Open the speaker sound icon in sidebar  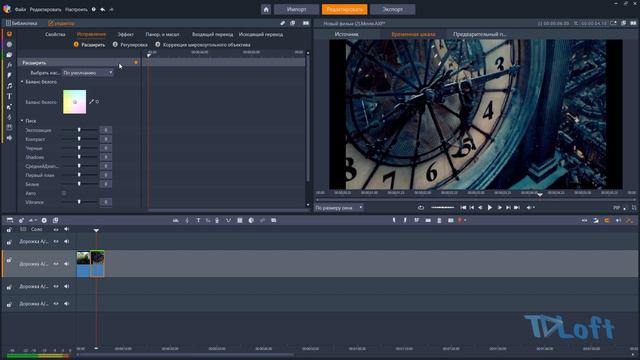pyautogui.click(x=9, y=138)
